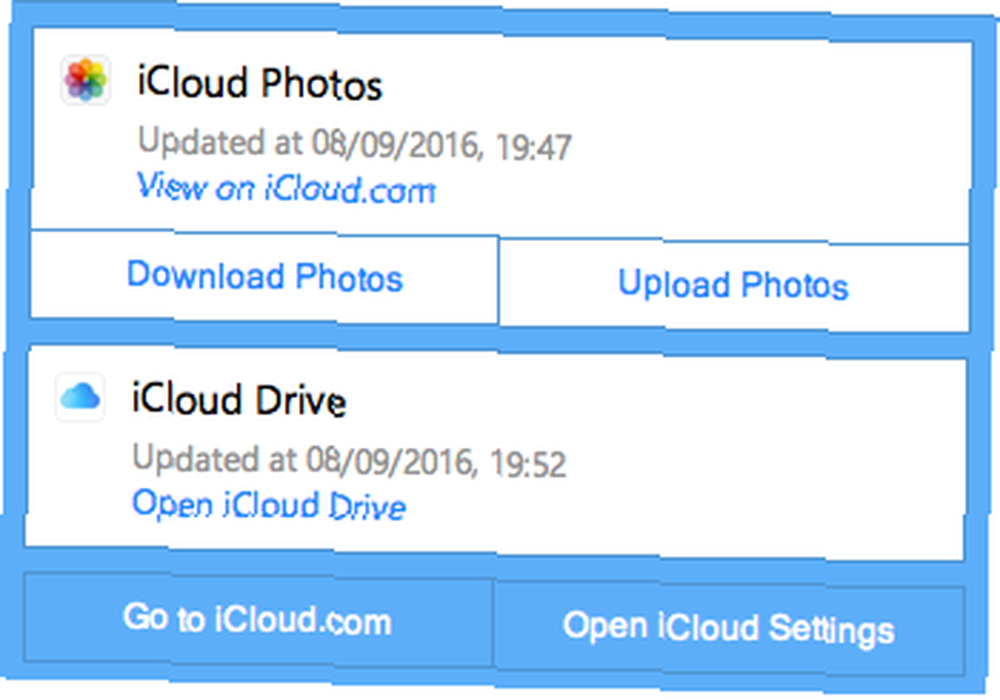Select the Download Photos button
1000x700 pixels.
point(265,277)
